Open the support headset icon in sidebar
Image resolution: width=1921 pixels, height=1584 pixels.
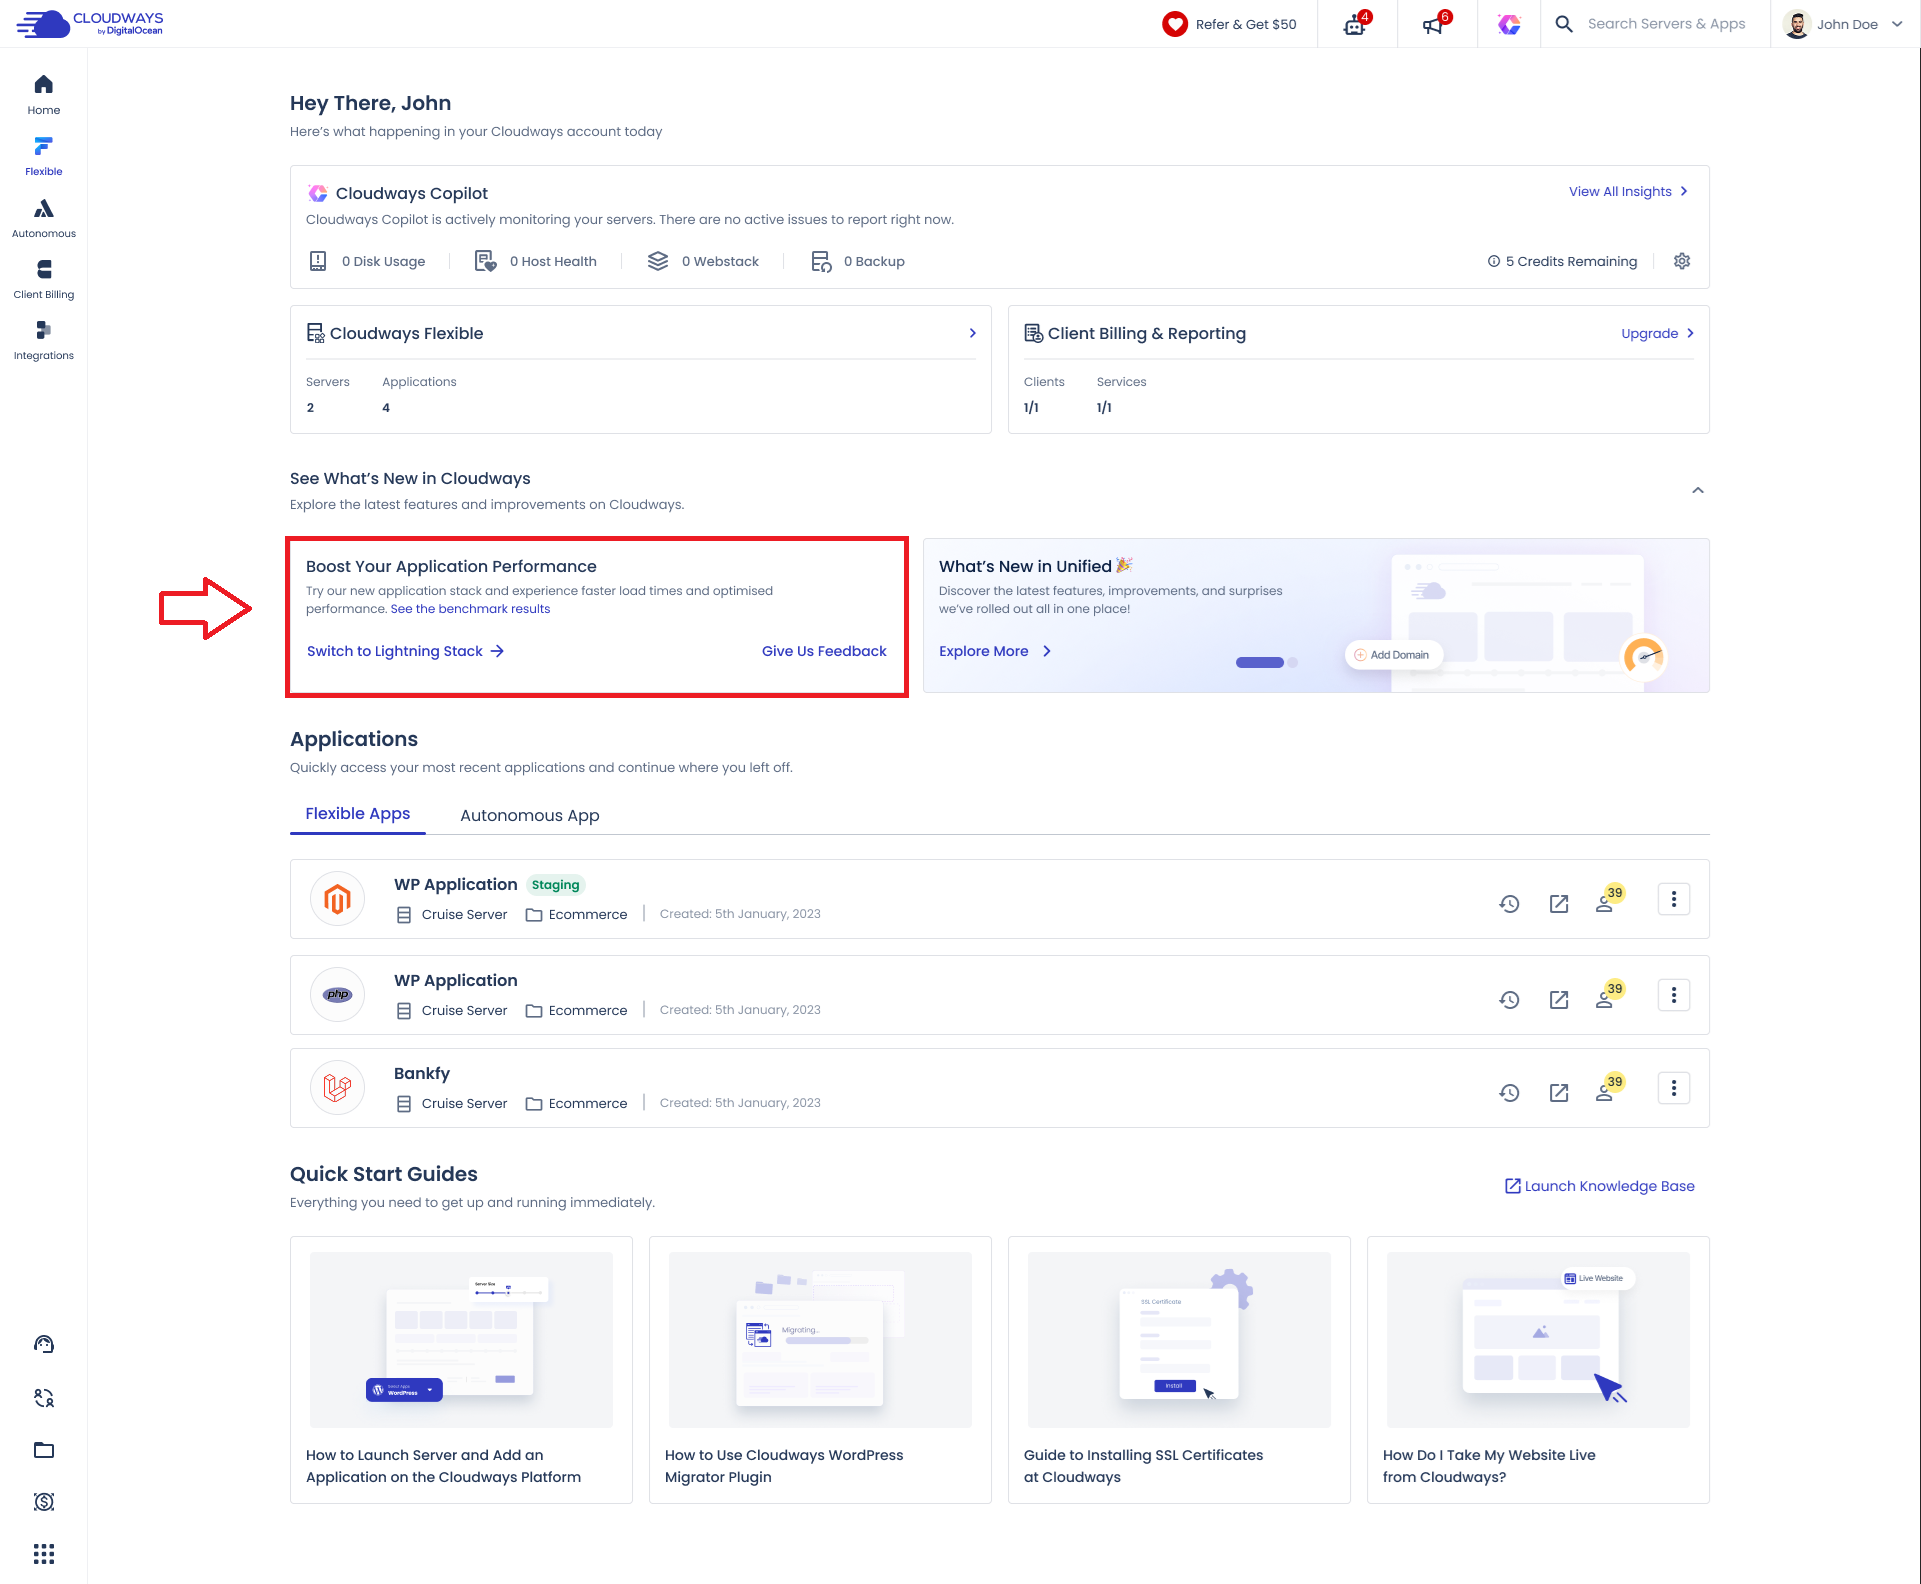(44, 1344)
